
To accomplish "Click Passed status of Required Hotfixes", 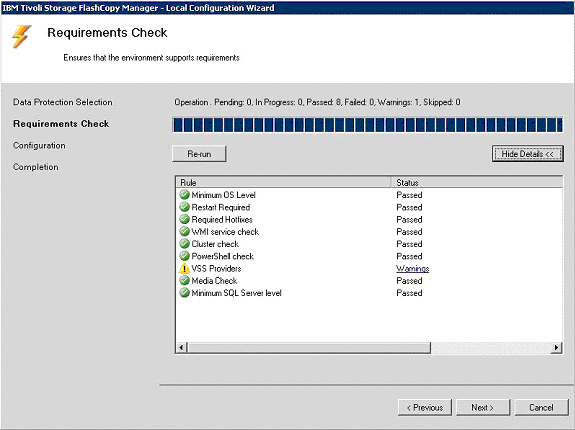I will pyautogui.click(x=409, y=220).
